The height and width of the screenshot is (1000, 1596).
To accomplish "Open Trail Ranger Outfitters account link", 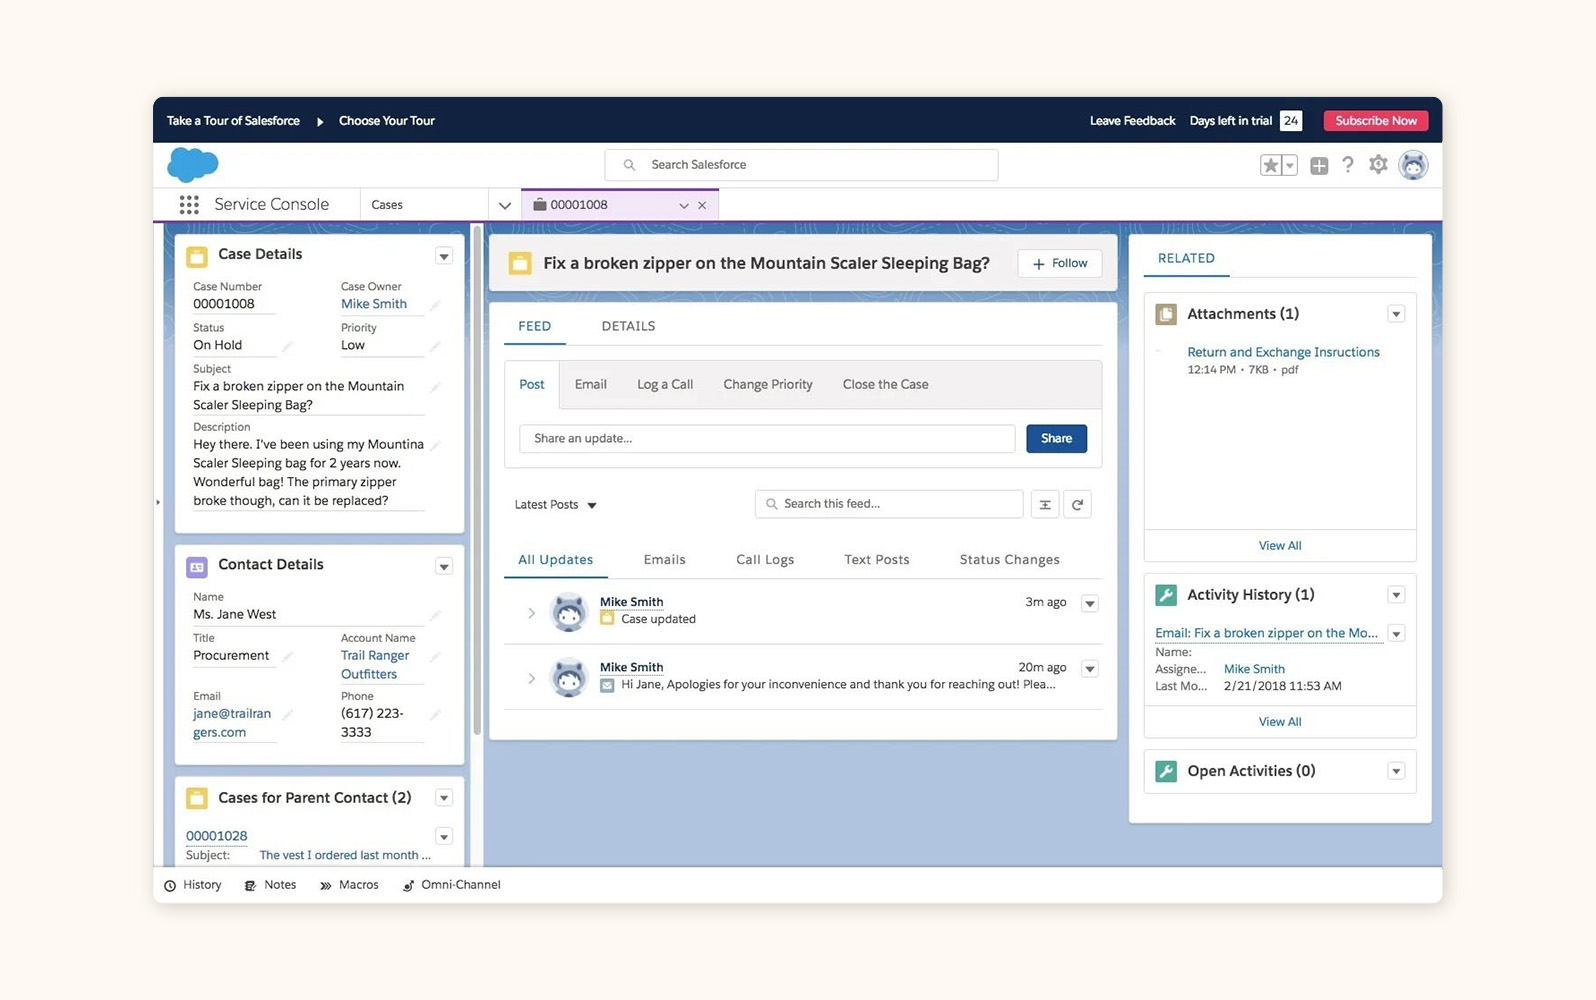I will 375,665.
